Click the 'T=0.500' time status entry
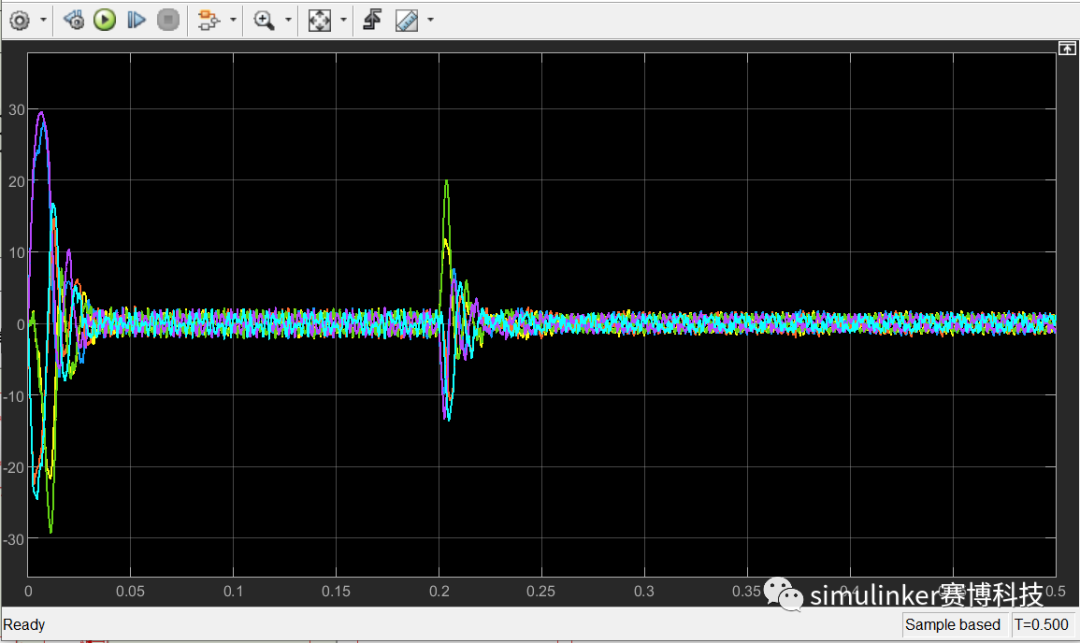1080x643 pixels. point(1041,625)
